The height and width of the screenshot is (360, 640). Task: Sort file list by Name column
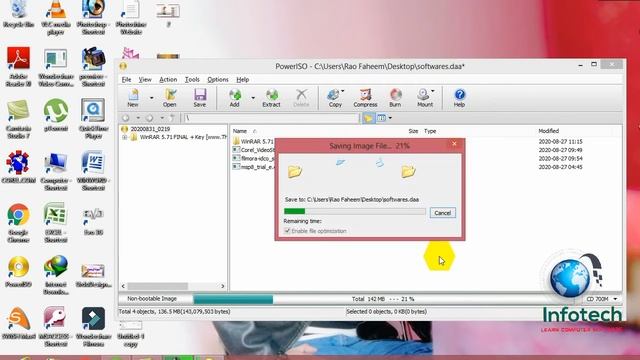click(x=240, y=131)
